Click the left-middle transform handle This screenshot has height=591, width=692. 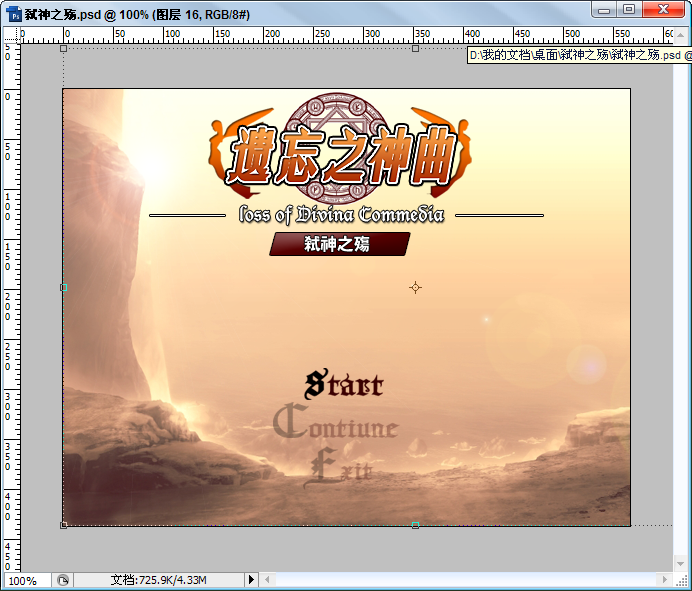click(64, 287)
